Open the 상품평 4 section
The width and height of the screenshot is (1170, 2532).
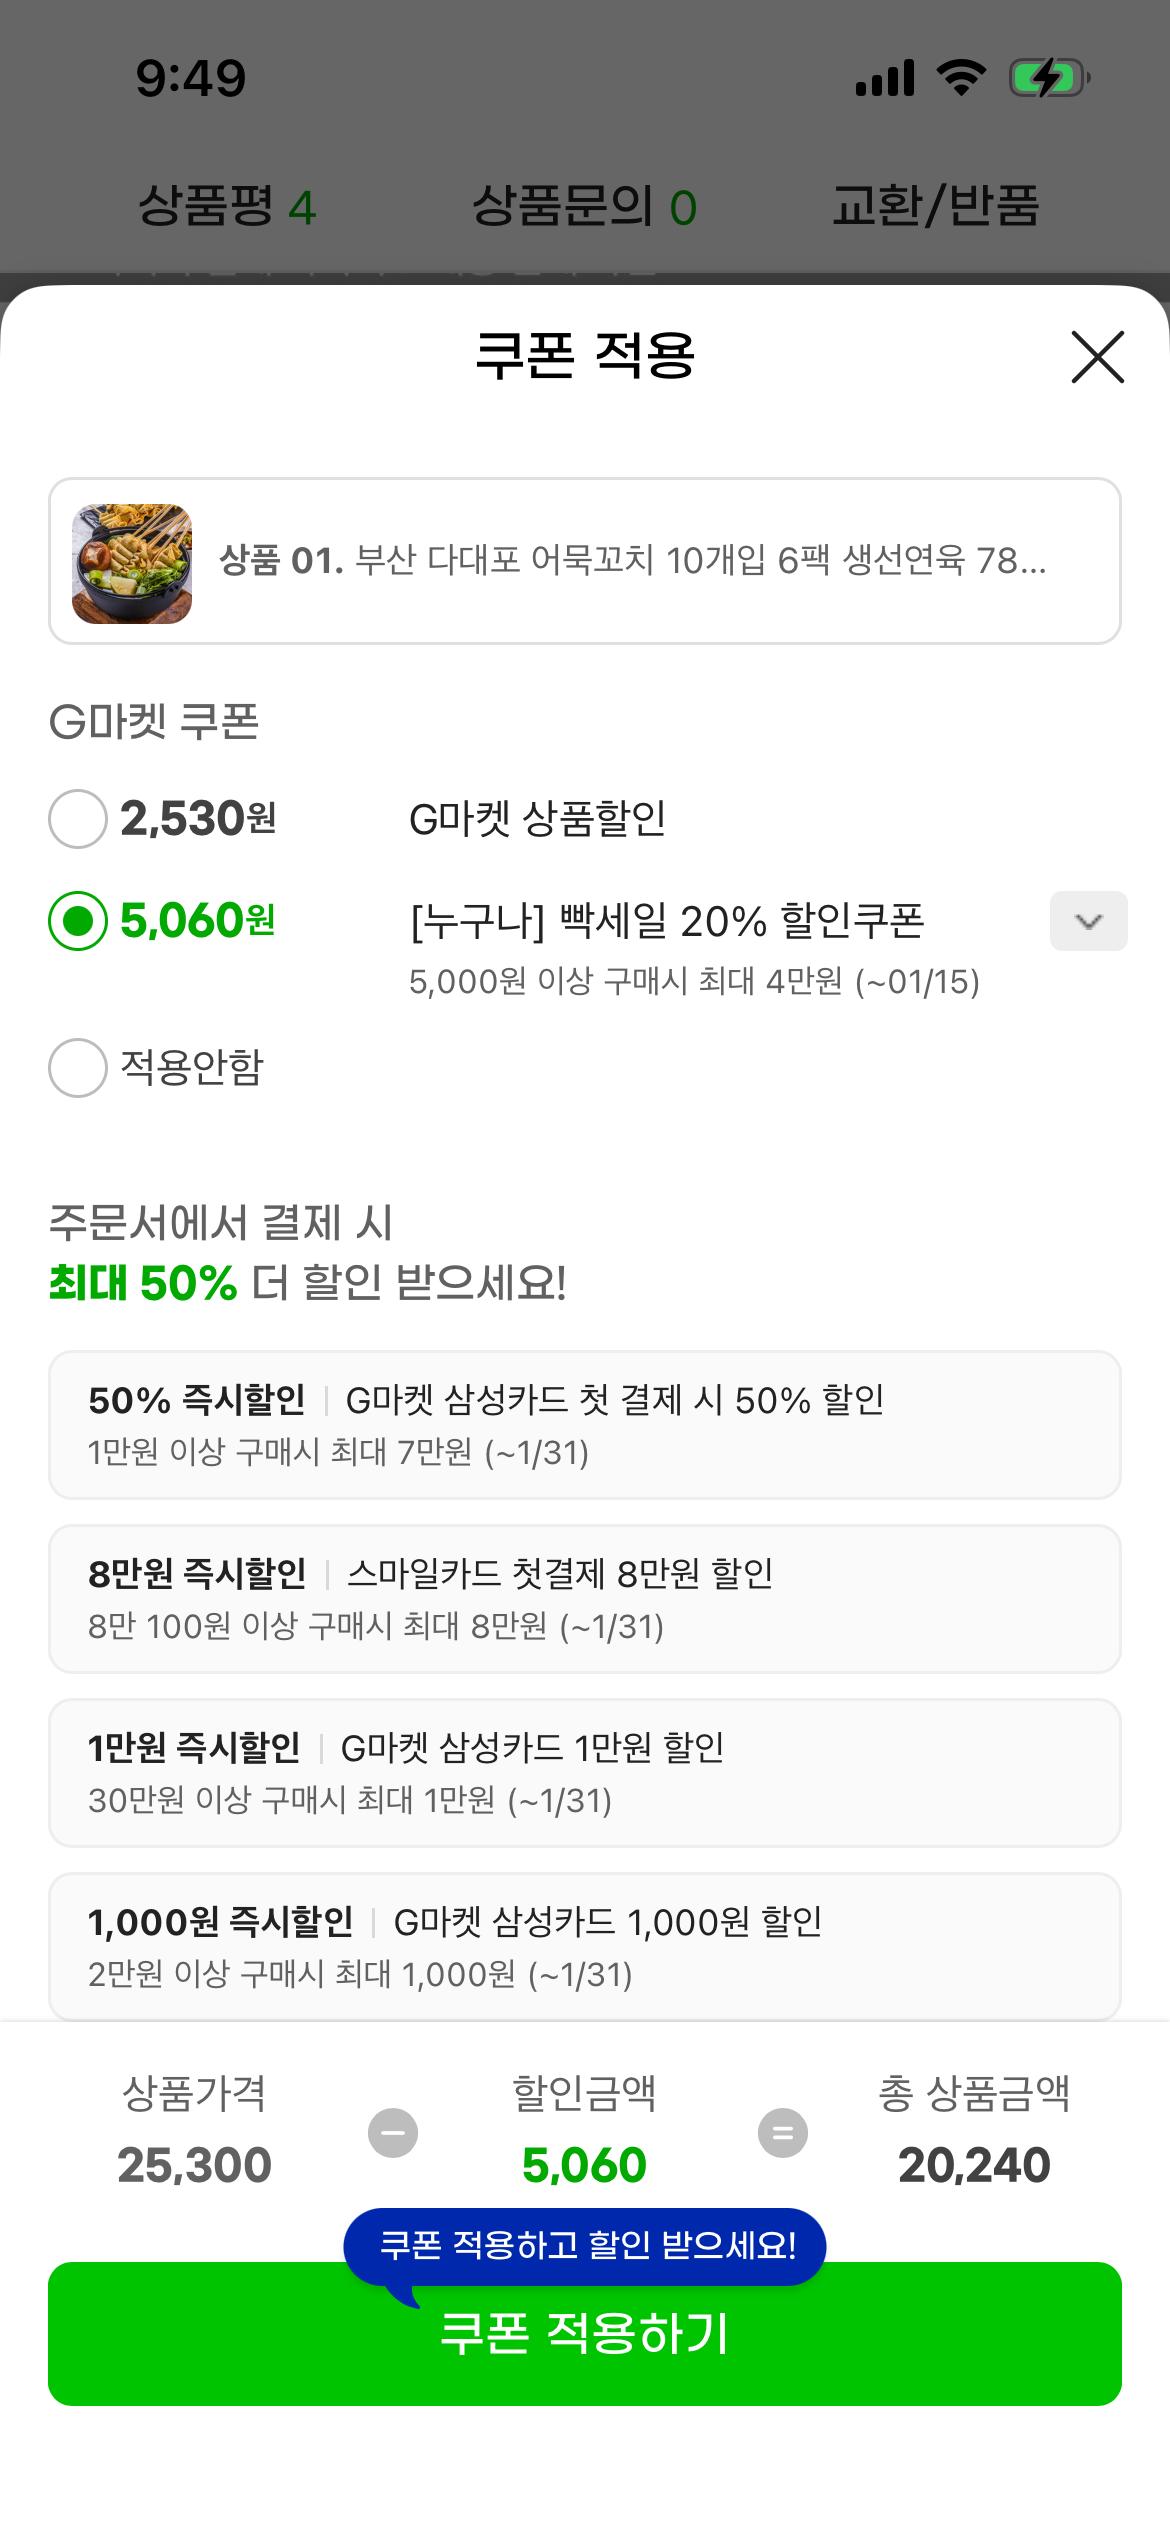pyautogui.click(x=227, y=202)
